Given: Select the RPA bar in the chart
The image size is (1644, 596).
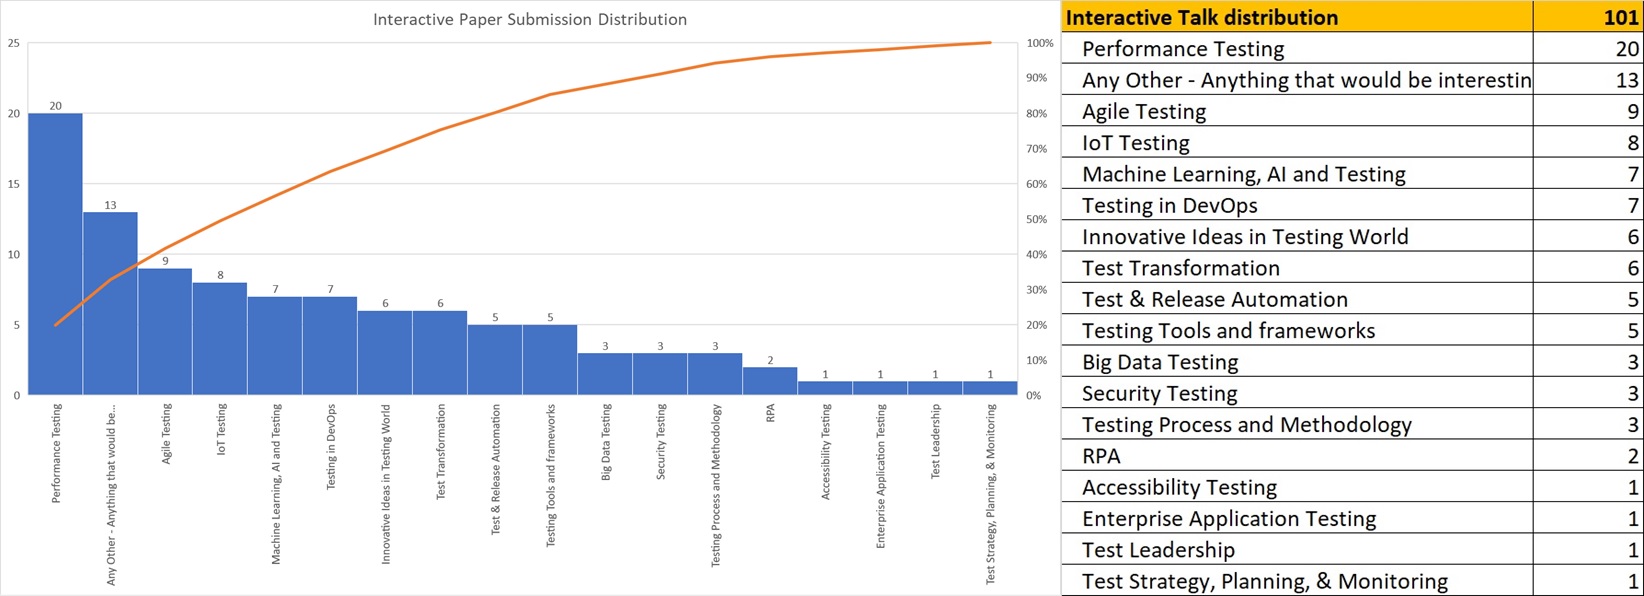Looking at the screenshot, I should pos(769,381).
